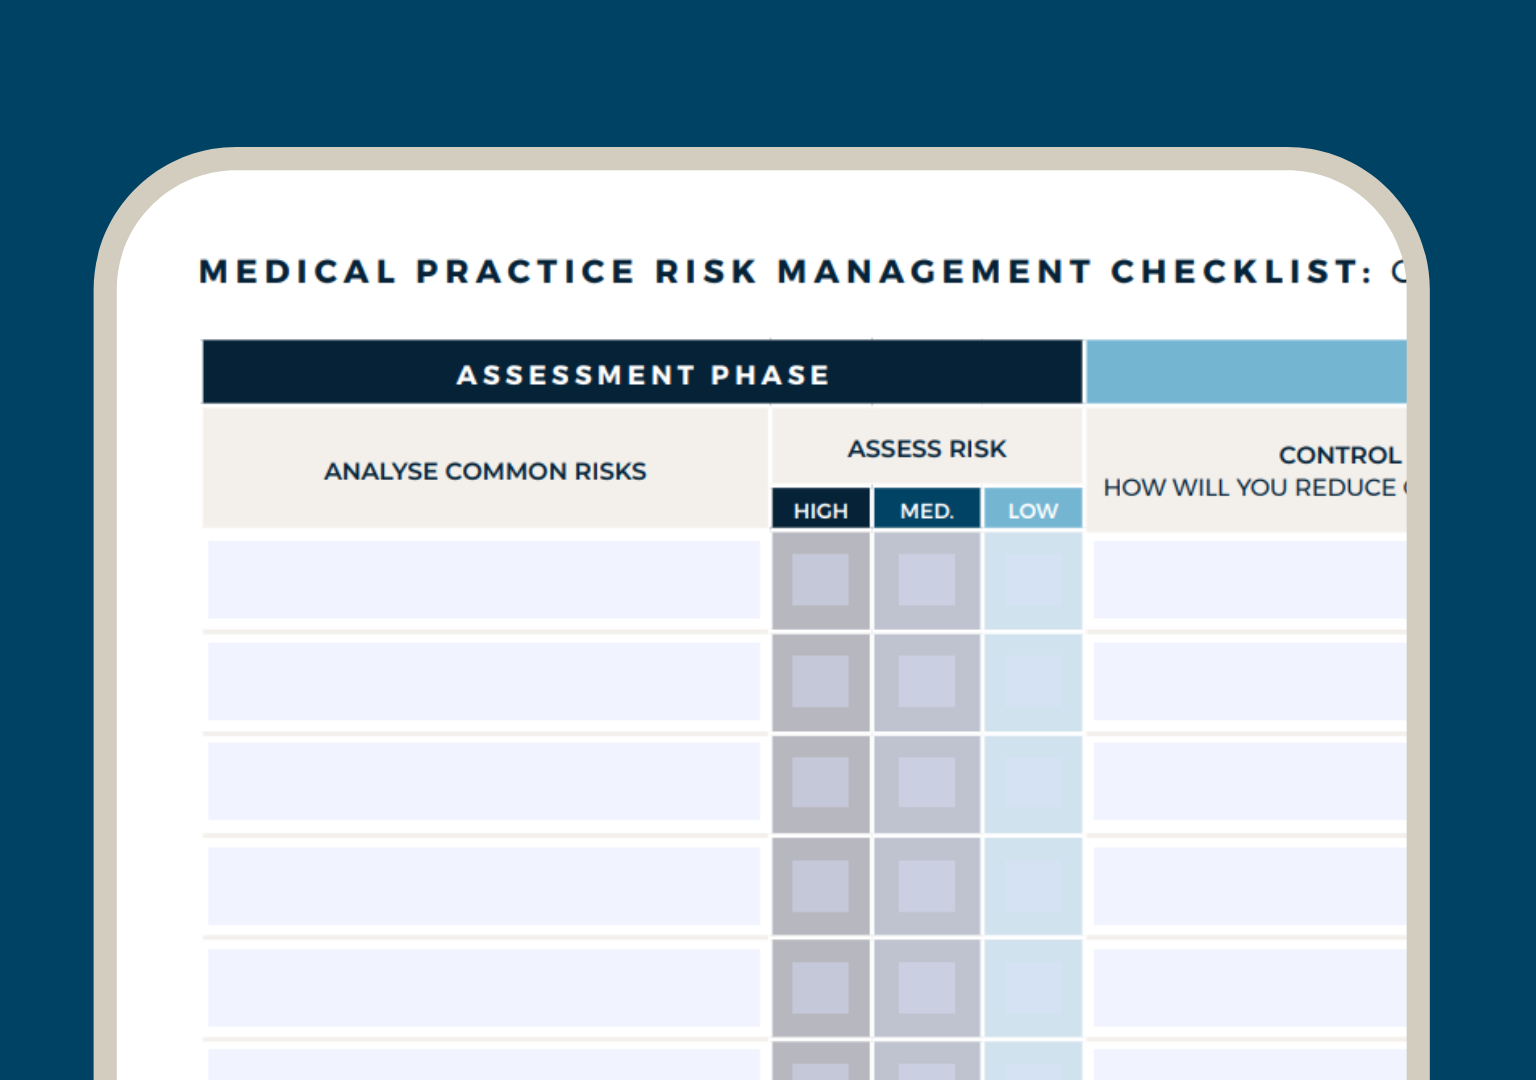Tick the HIGH checkbox in second row

tap(820, 682)
